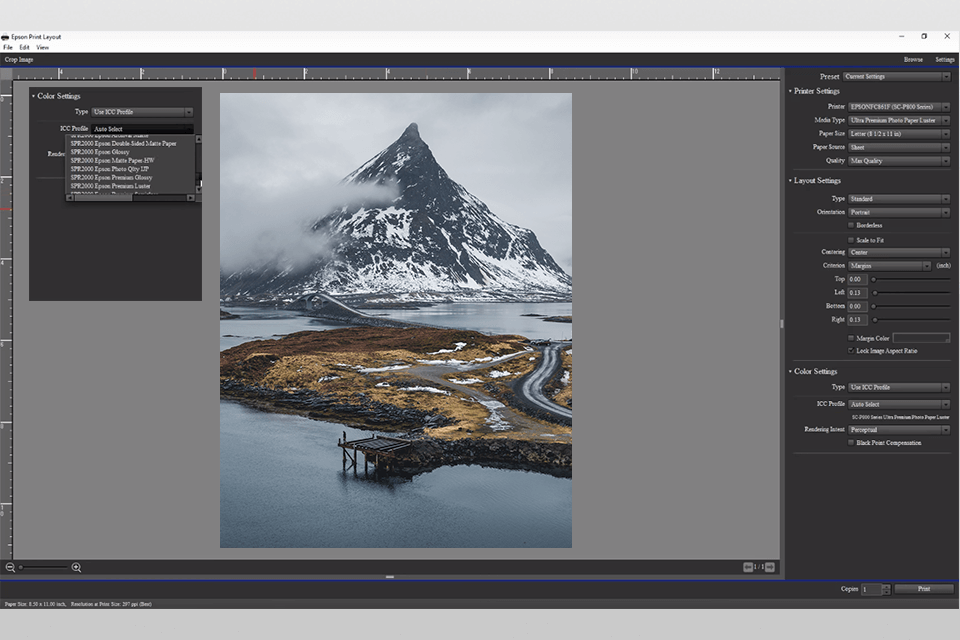Open the View menu
Viewport: 960px width, 640px height.
point(42,47)
